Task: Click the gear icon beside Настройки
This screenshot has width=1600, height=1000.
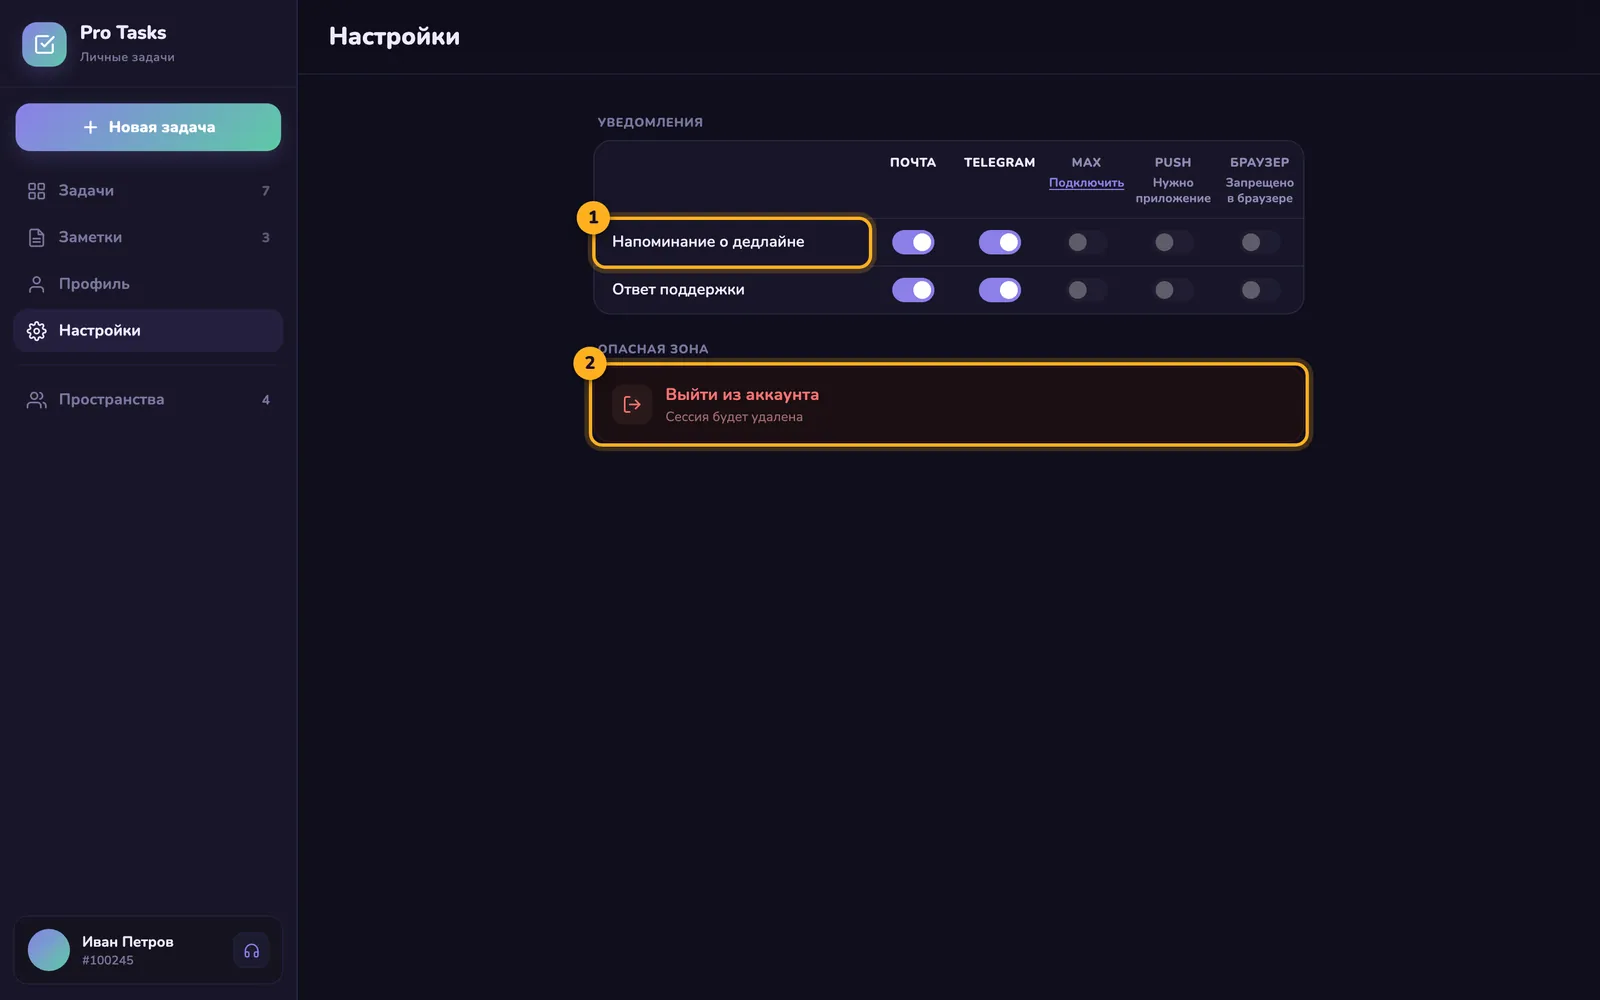Action: click(37, 331)
